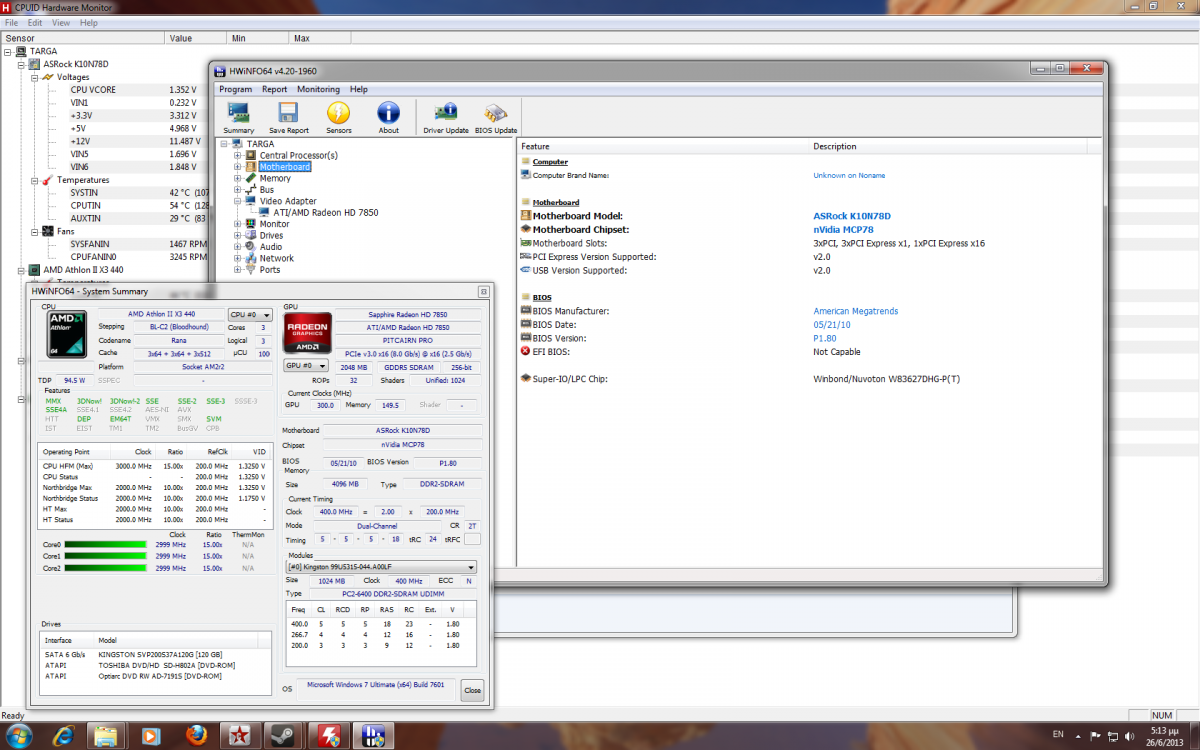Viewport: 1200px width, 750px height.
Task: Select the CPU VCORE row in HWMonitor
Action: pyautogui.click(x=93, y=90)
